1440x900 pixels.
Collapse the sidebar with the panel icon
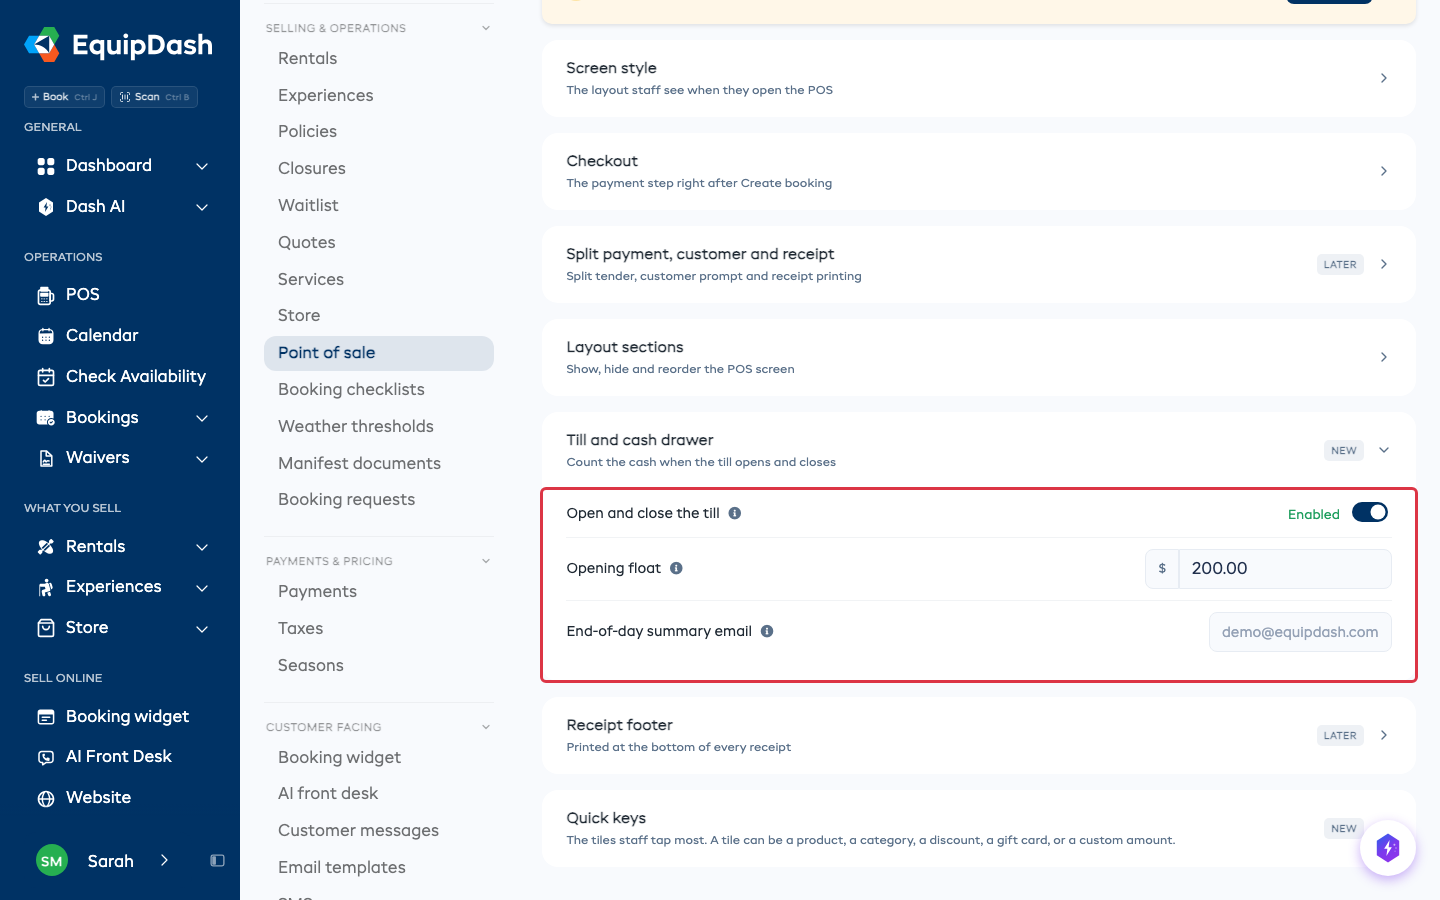[217, 861]
